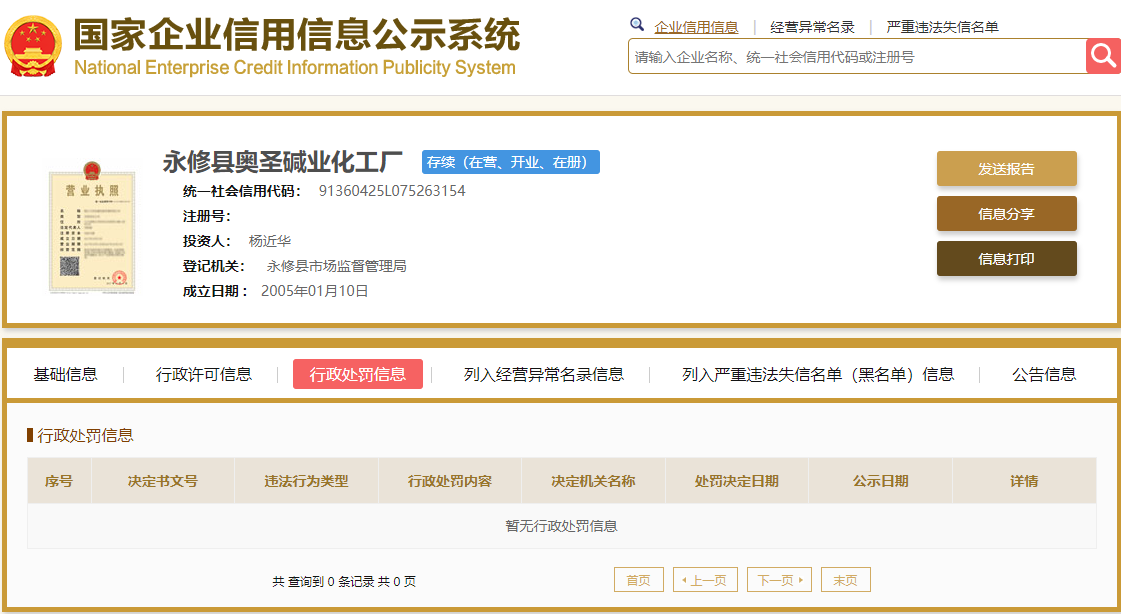Click the national emblem logo
This screenshot has width=1121, height=614.
(34, 47)
